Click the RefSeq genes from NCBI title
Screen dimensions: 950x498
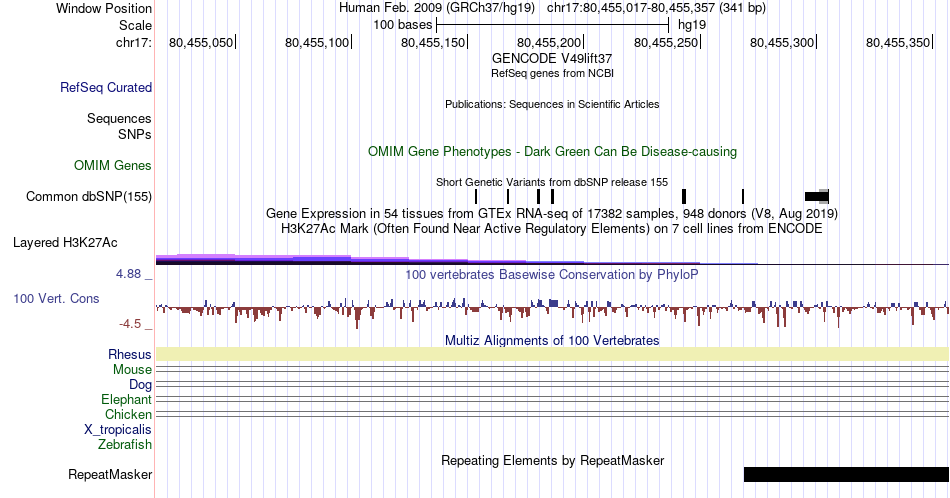tap(552, 73)
